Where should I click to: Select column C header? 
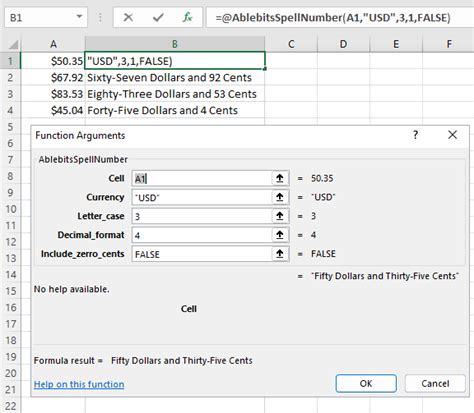(291, 44)
